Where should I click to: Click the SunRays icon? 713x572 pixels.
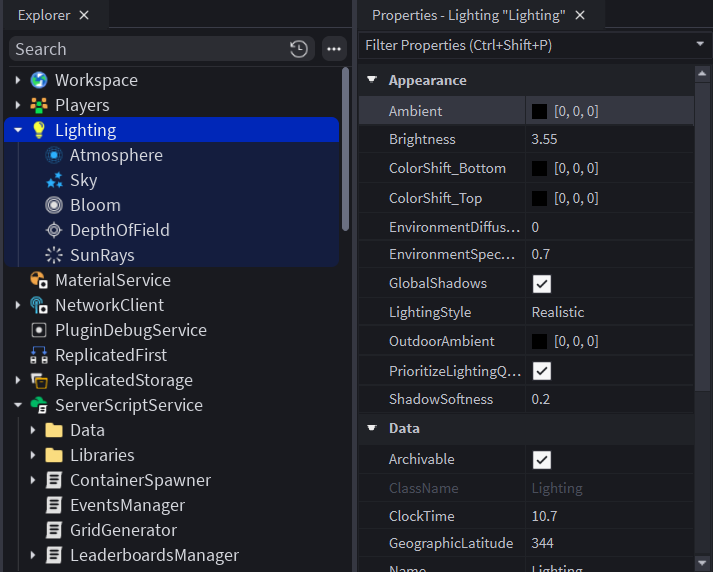coord(54,255)
